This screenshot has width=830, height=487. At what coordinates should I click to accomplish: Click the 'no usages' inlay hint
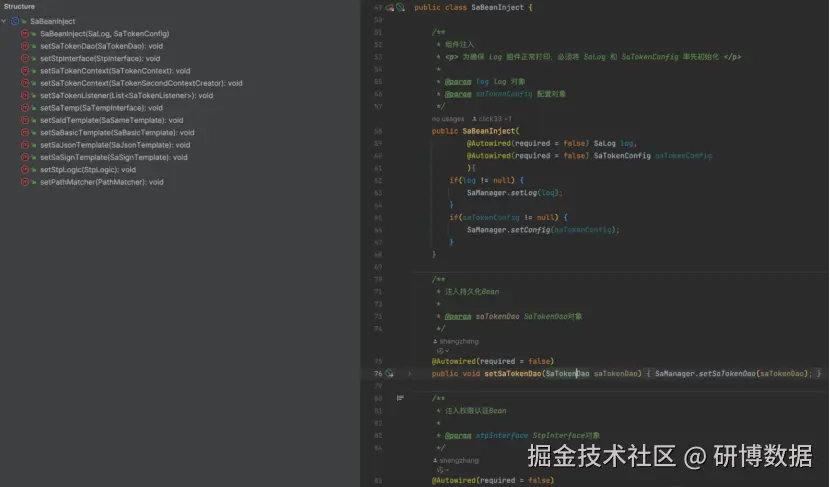(x=448, y=119)
